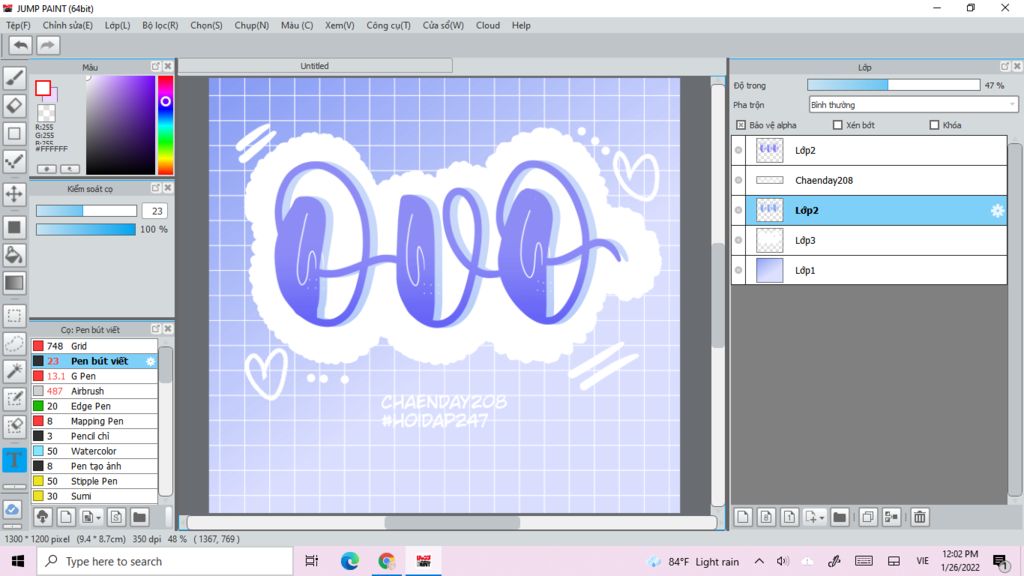Select Edge Pen brush
Viewport: 1024px width, 576px height.
click(x=95, y=406)
